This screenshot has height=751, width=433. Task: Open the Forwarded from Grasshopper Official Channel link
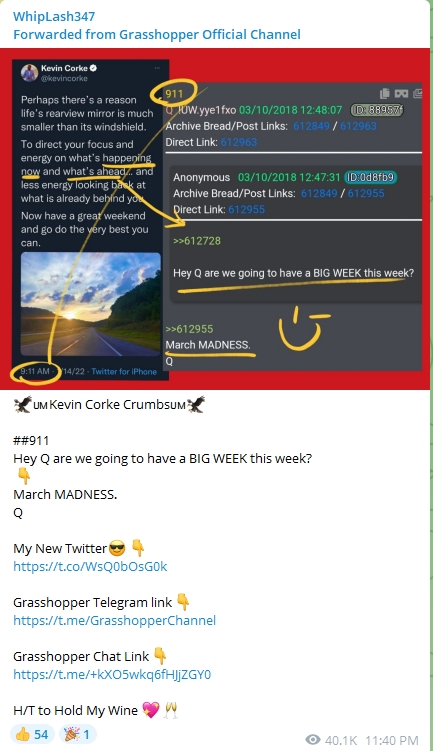tap(157, 34)
